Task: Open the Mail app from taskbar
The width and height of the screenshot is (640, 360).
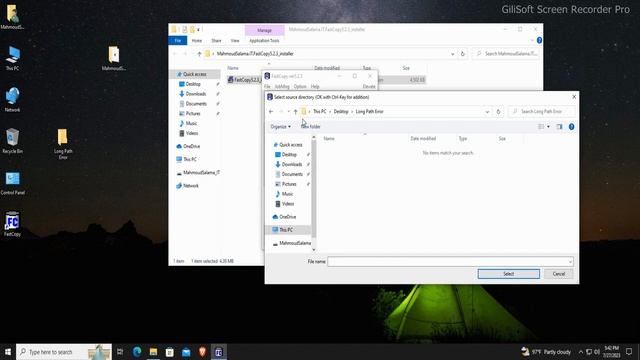Action: point(186,352)
